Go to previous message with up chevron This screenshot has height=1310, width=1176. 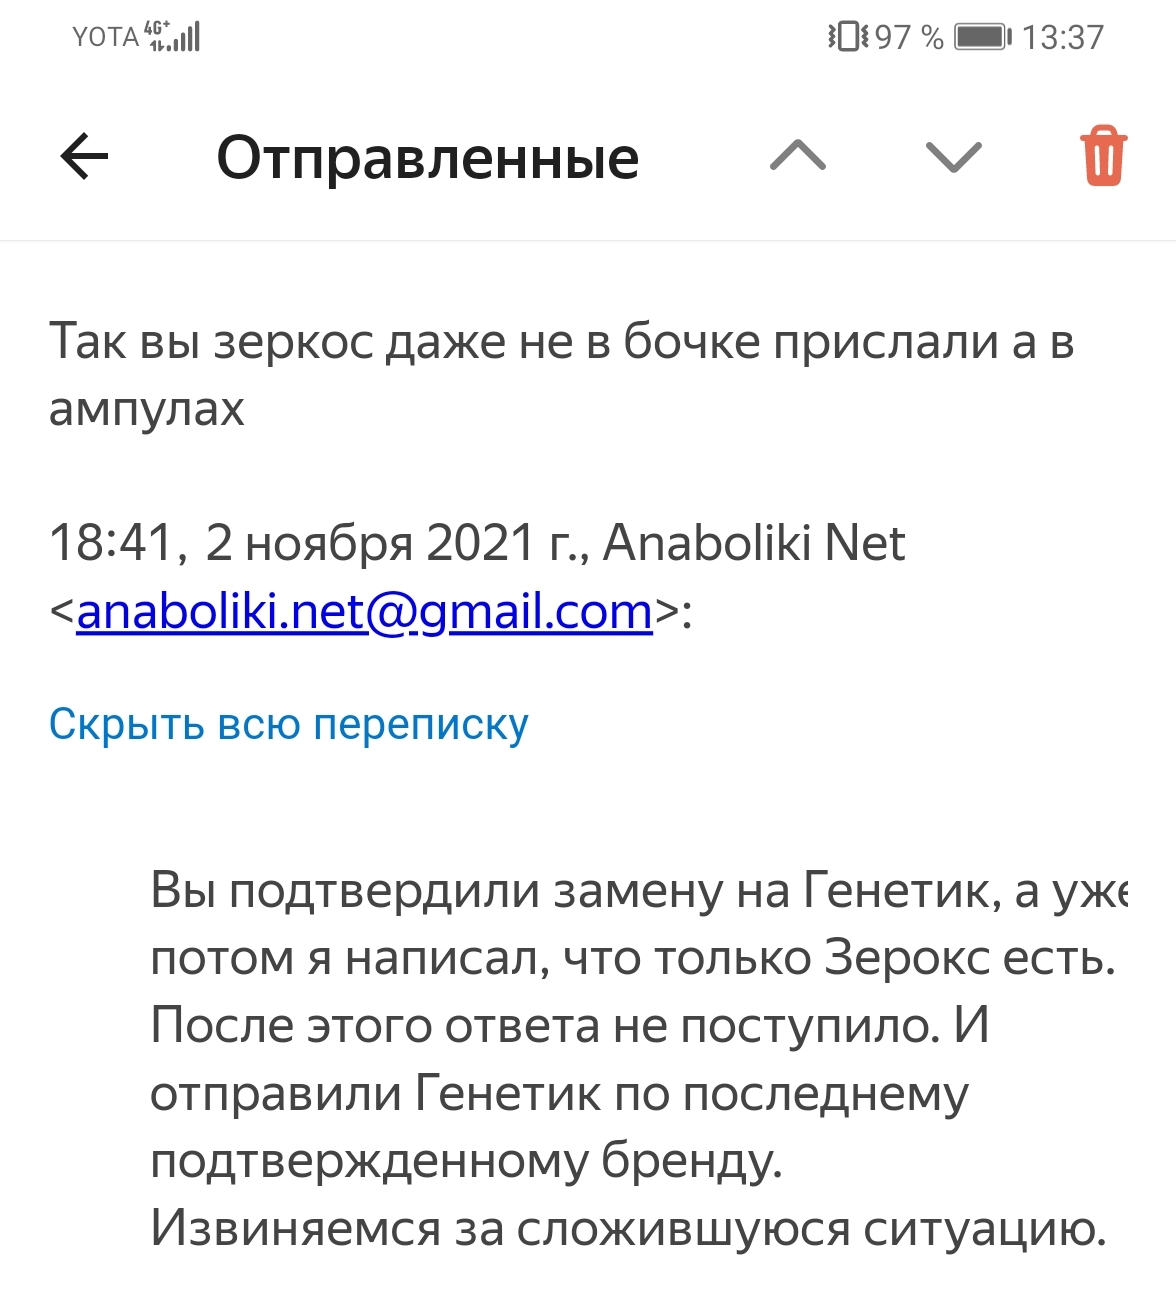(798, 156)
